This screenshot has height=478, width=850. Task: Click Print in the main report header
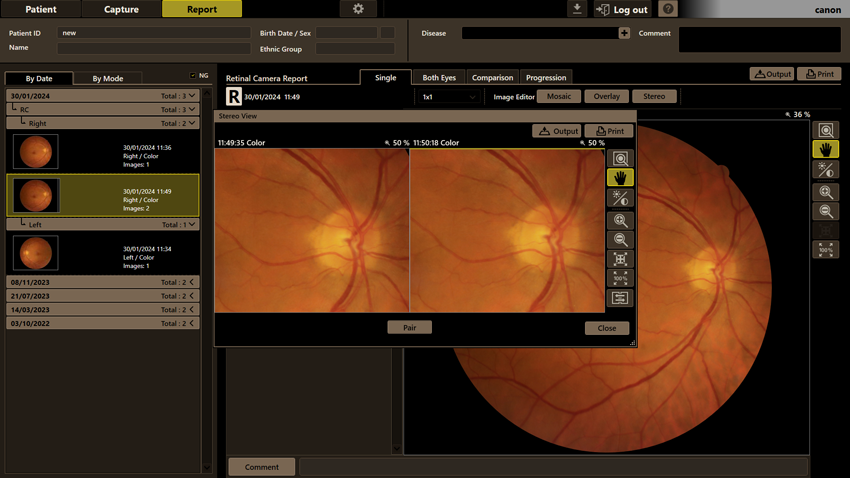pos(819,74)
